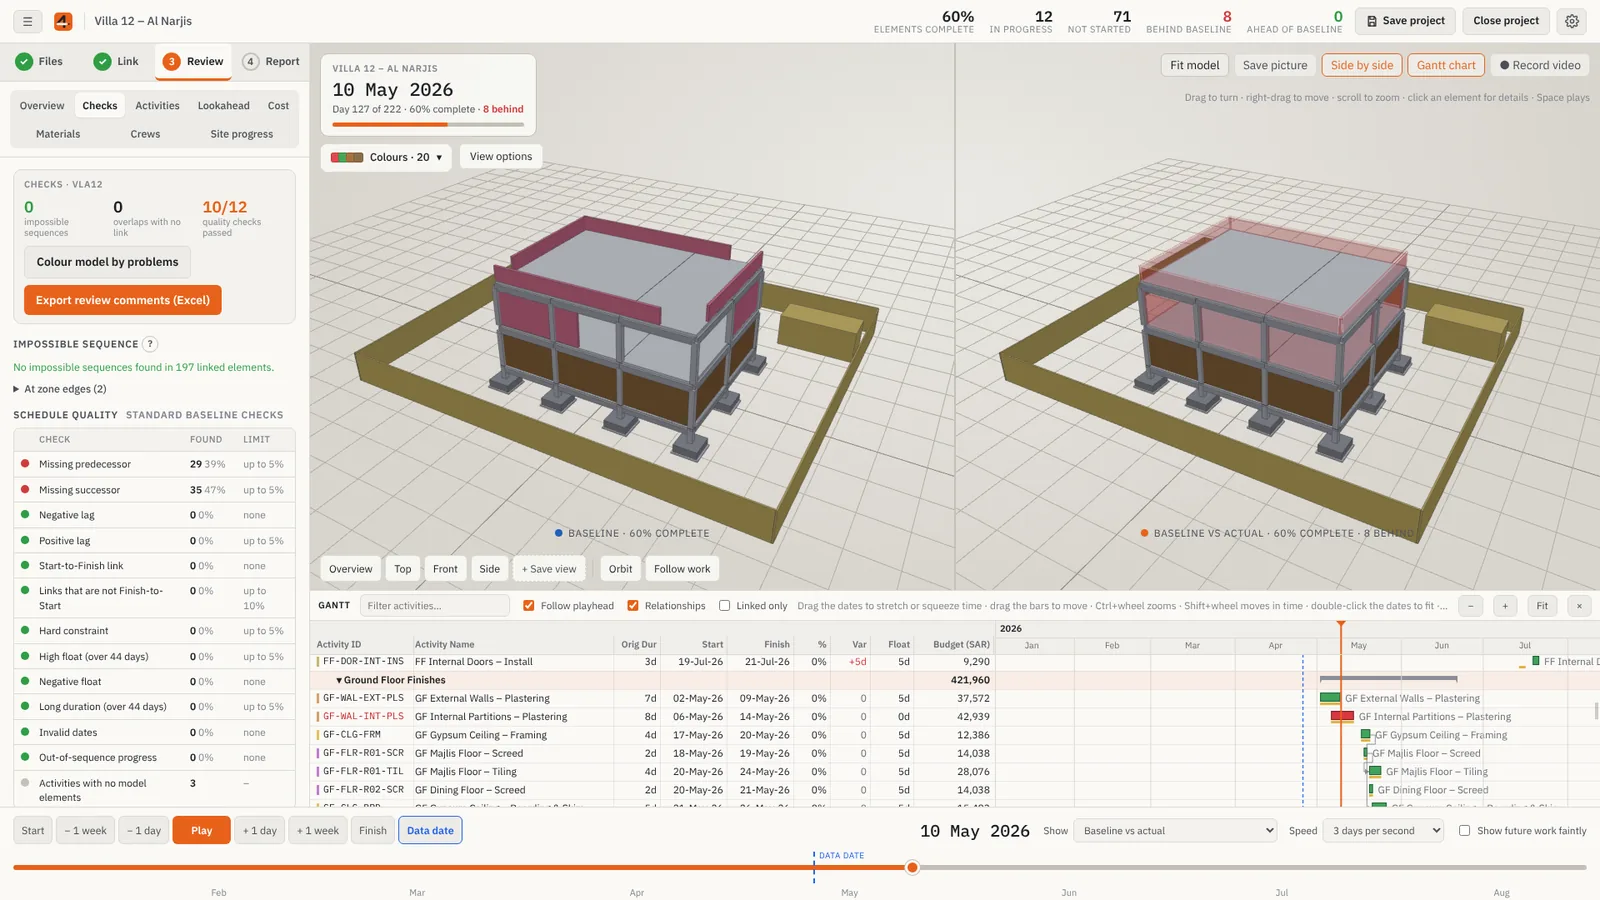Expand At zone edges (2)
Image resolution: width=1600 pixels, height=900 pixels.
click(x=60, y=389)
